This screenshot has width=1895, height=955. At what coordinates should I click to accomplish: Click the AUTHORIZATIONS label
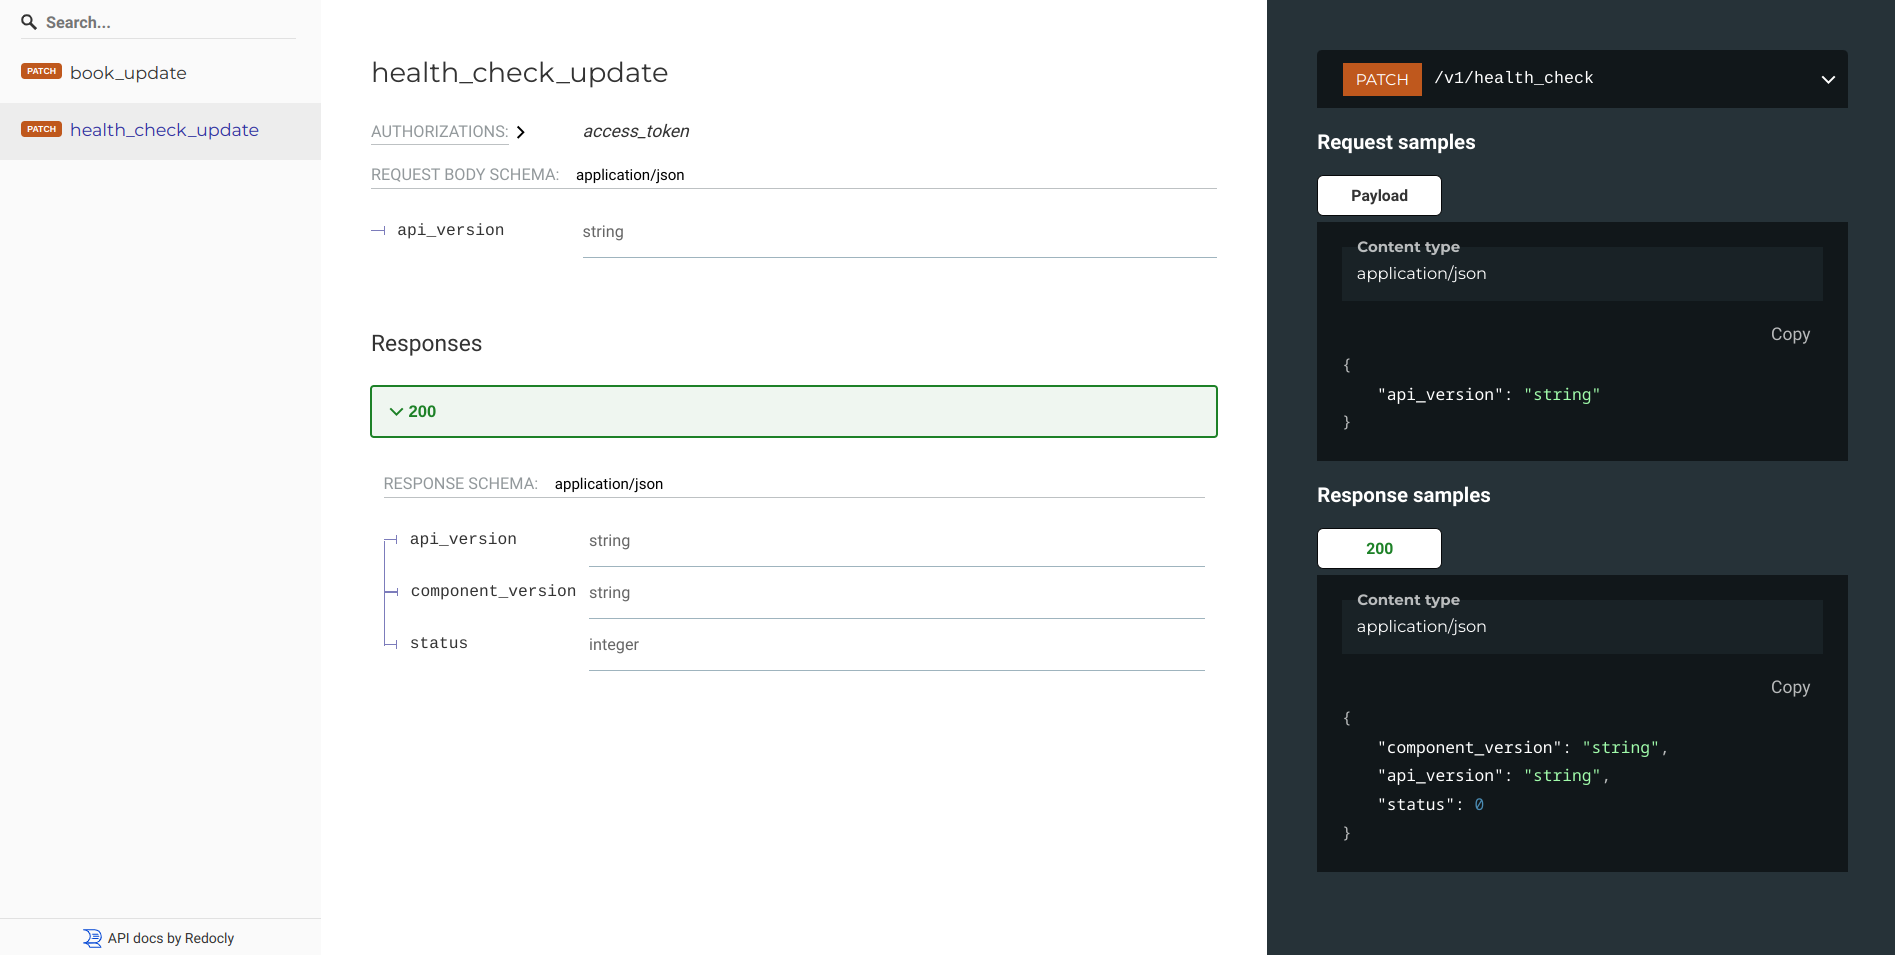[x=439, y=132]
